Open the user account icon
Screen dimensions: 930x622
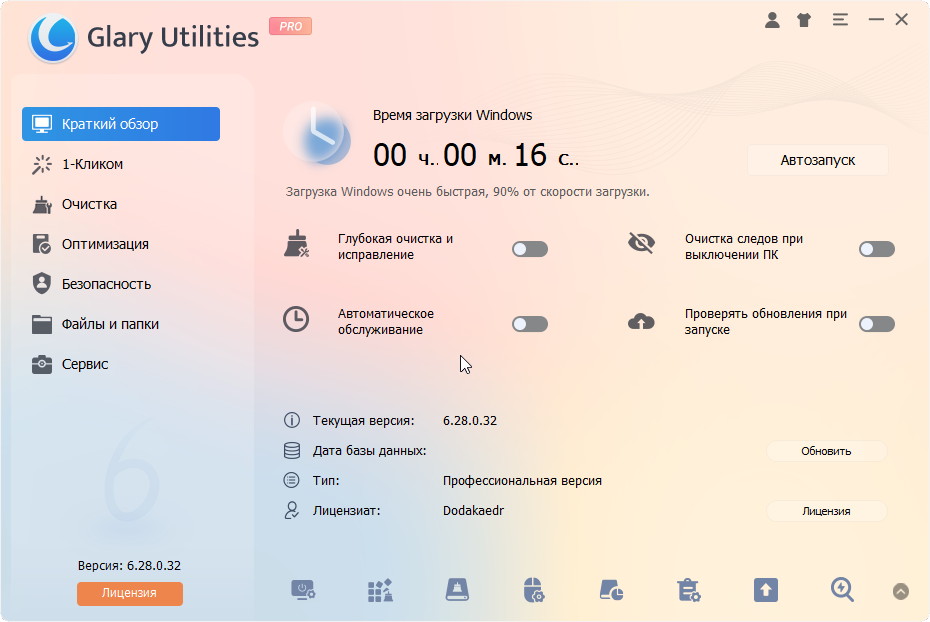[x=772, y=20]
